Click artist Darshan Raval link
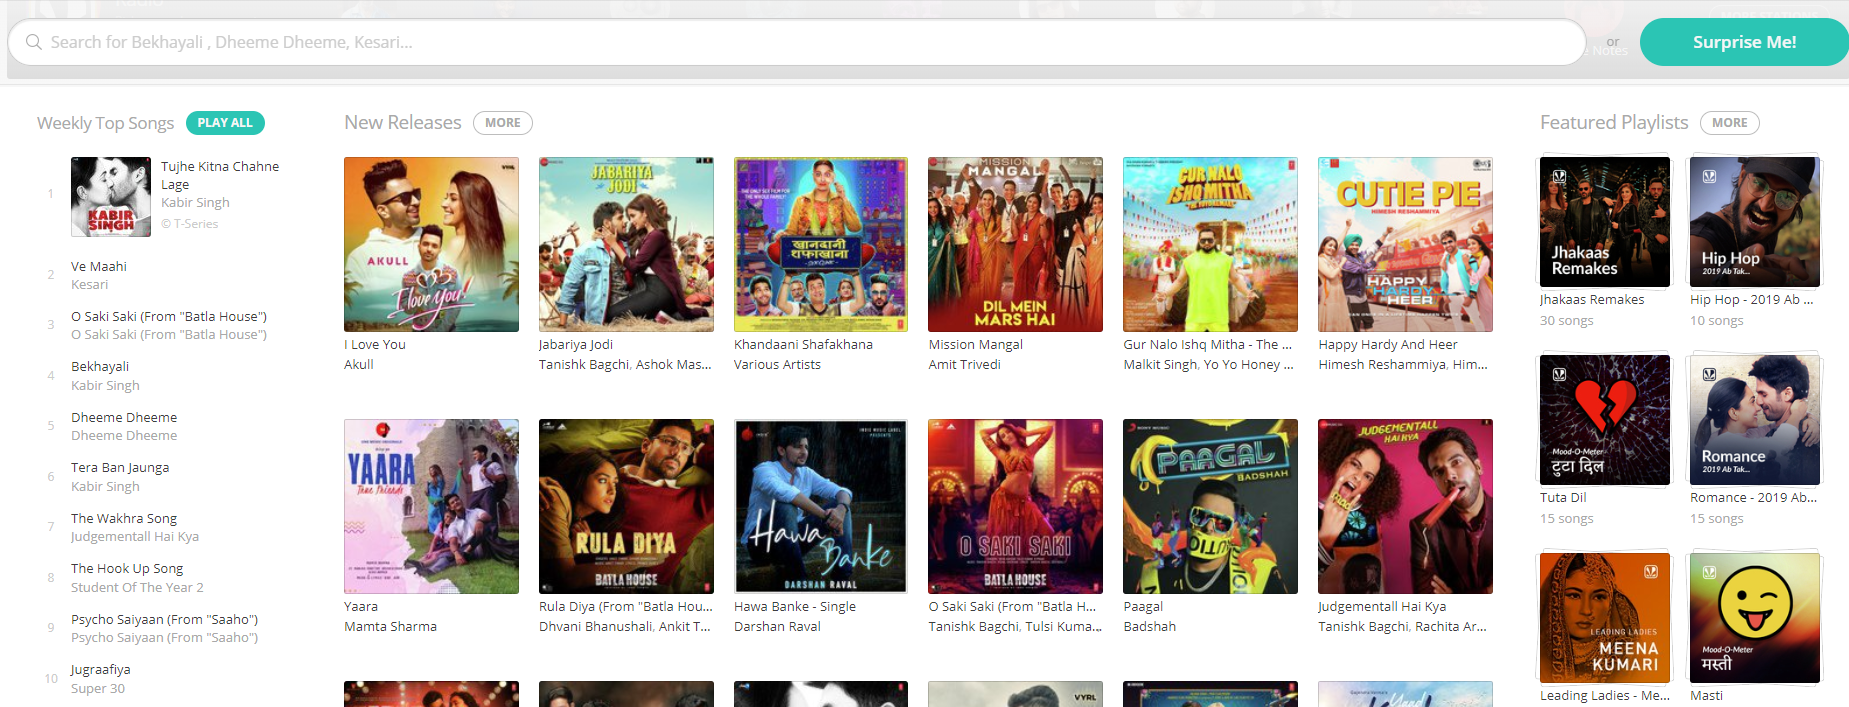 coord(777,626)
